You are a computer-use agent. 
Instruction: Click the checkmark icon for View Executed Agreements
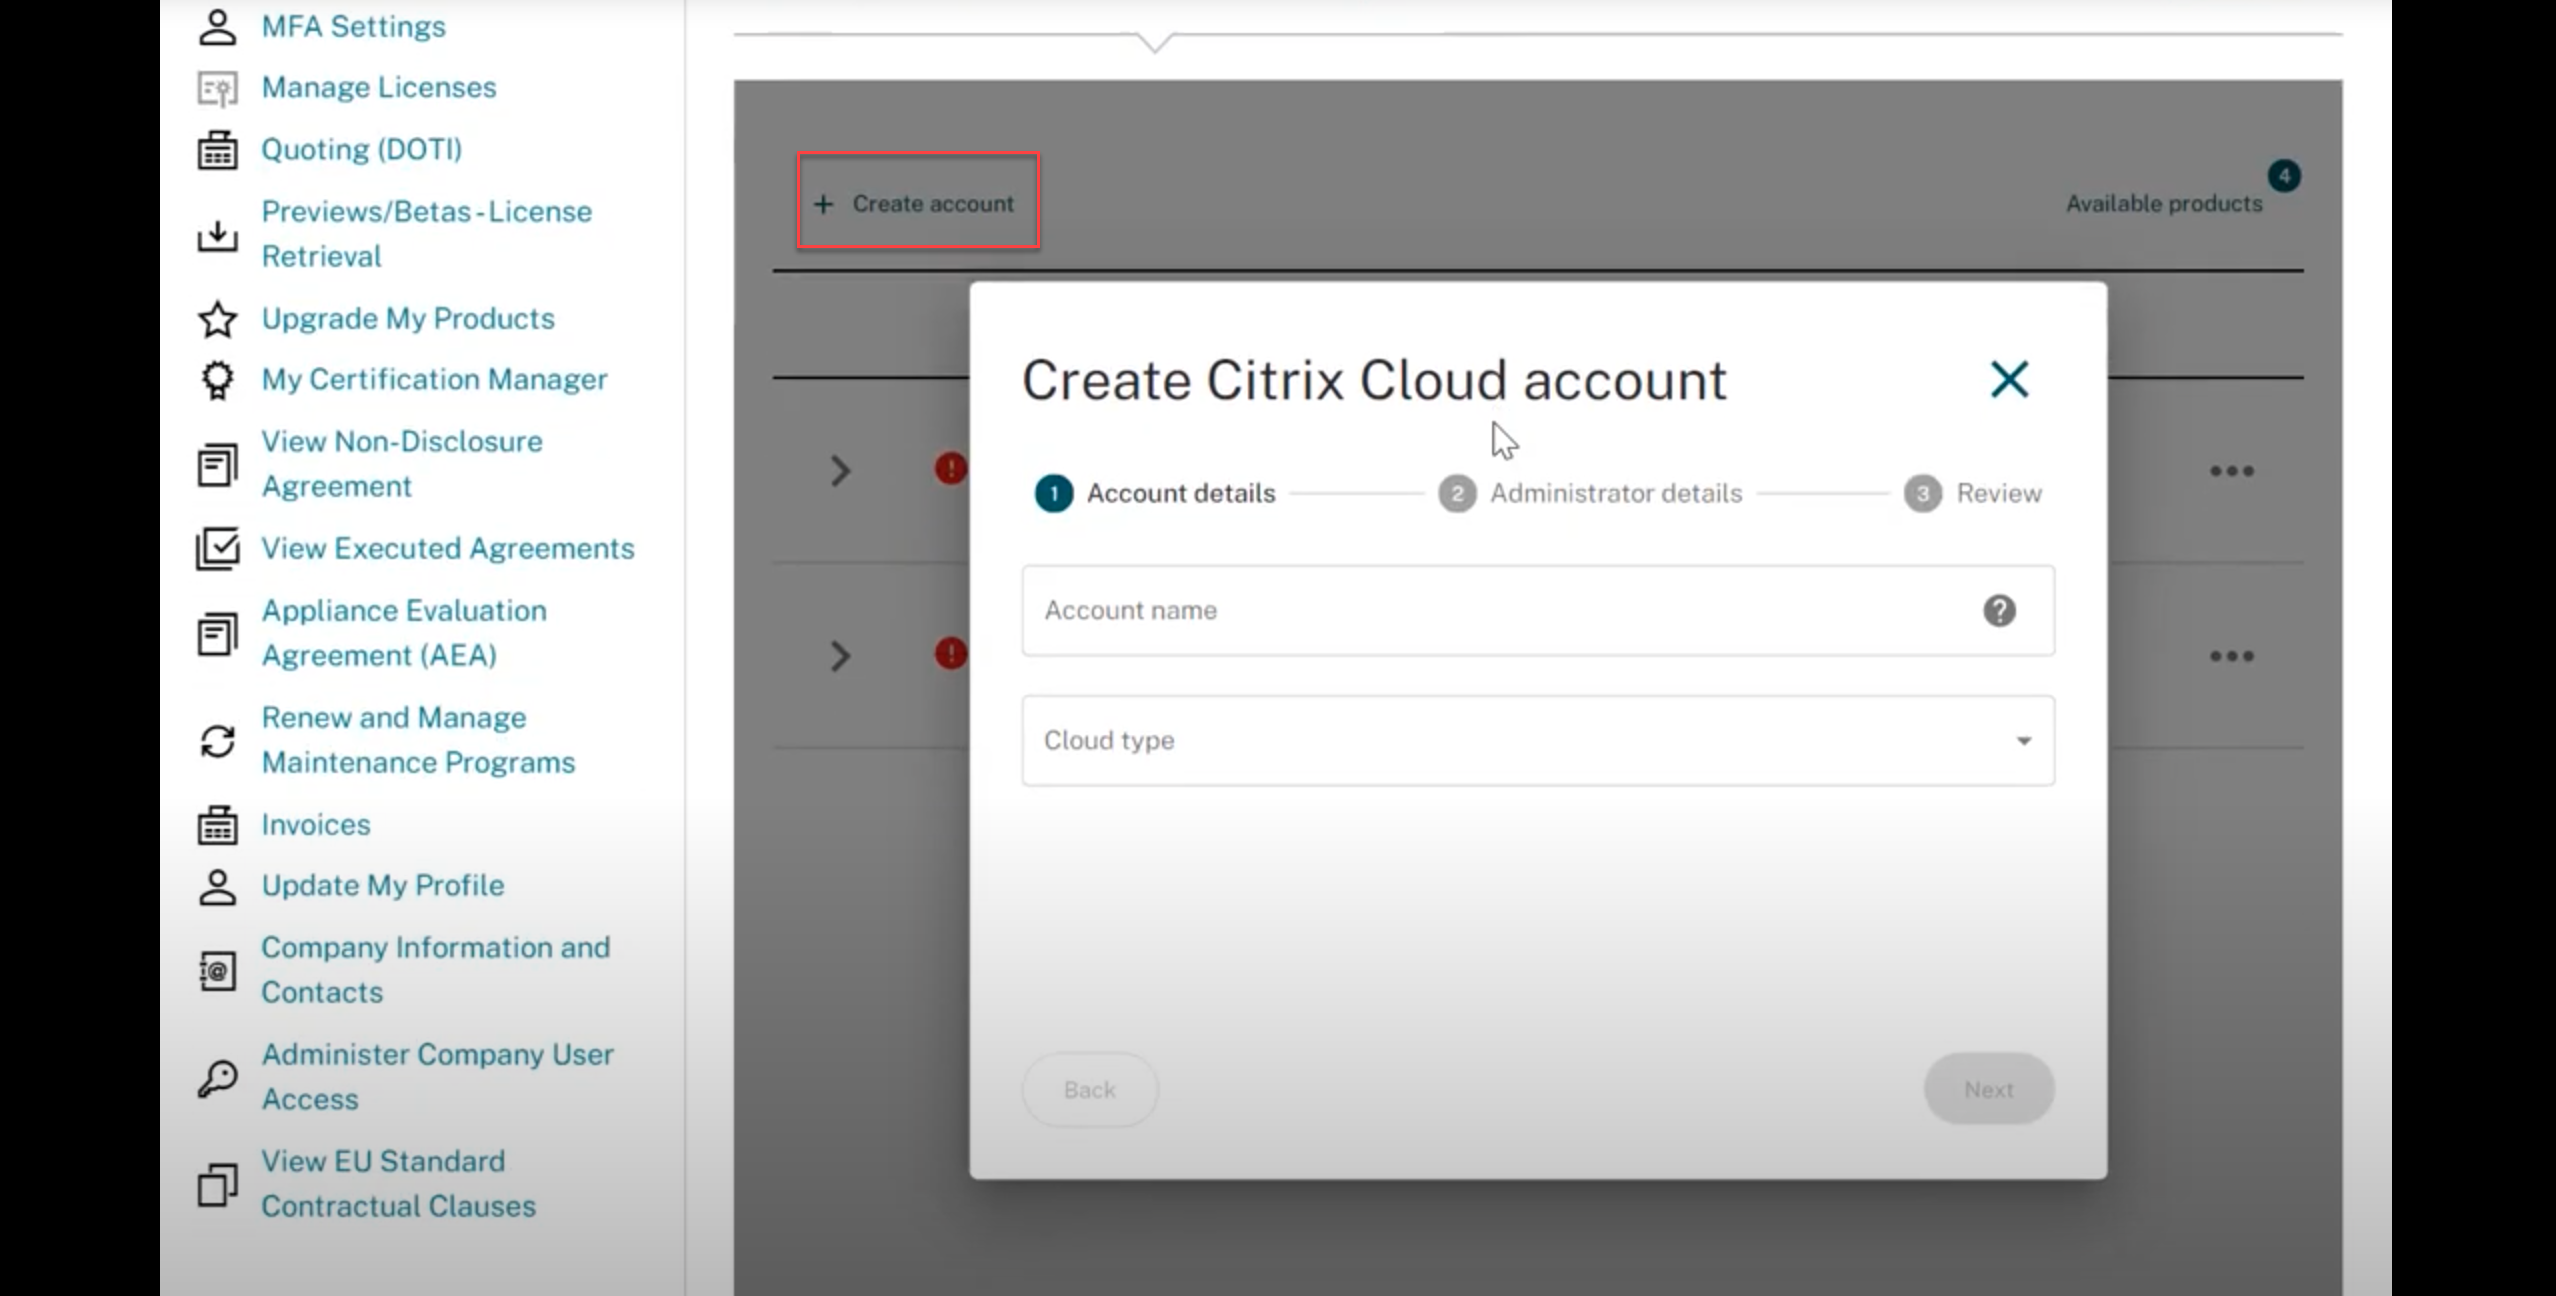tap(217, 548)
